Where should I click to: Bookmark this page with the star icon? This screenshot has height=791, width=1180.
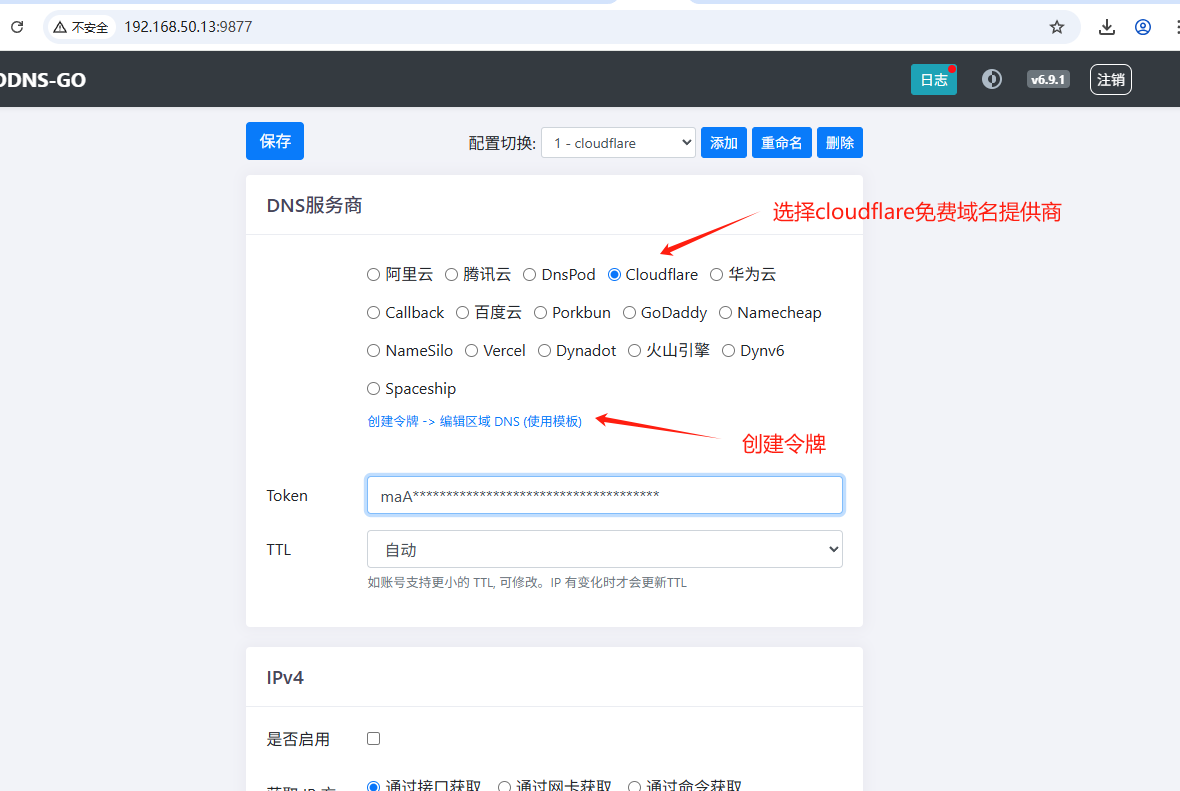1057,27
